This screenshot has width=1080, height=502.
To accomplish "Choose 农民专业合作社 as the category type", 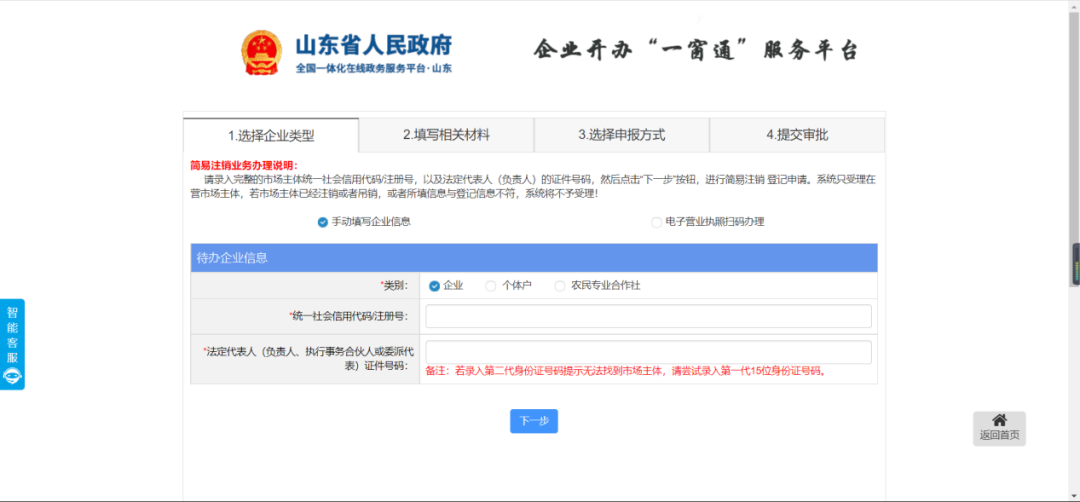I will point(560,286).
